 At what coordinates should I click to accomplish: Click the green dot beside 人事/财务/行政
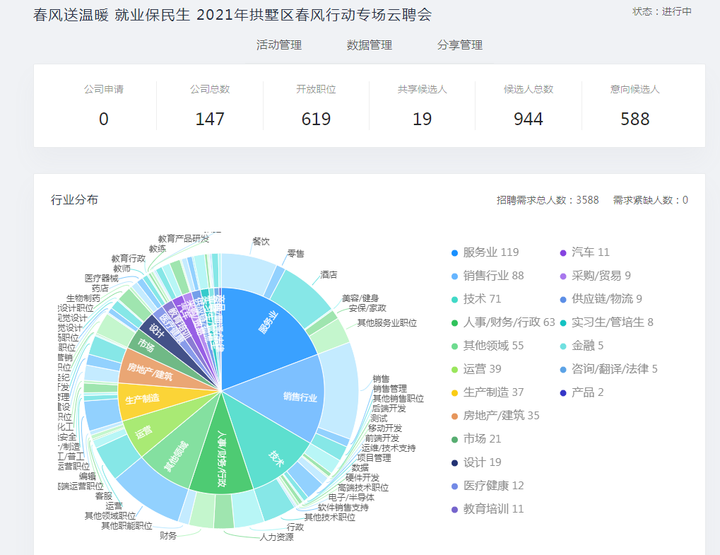(x=455, y=322)
